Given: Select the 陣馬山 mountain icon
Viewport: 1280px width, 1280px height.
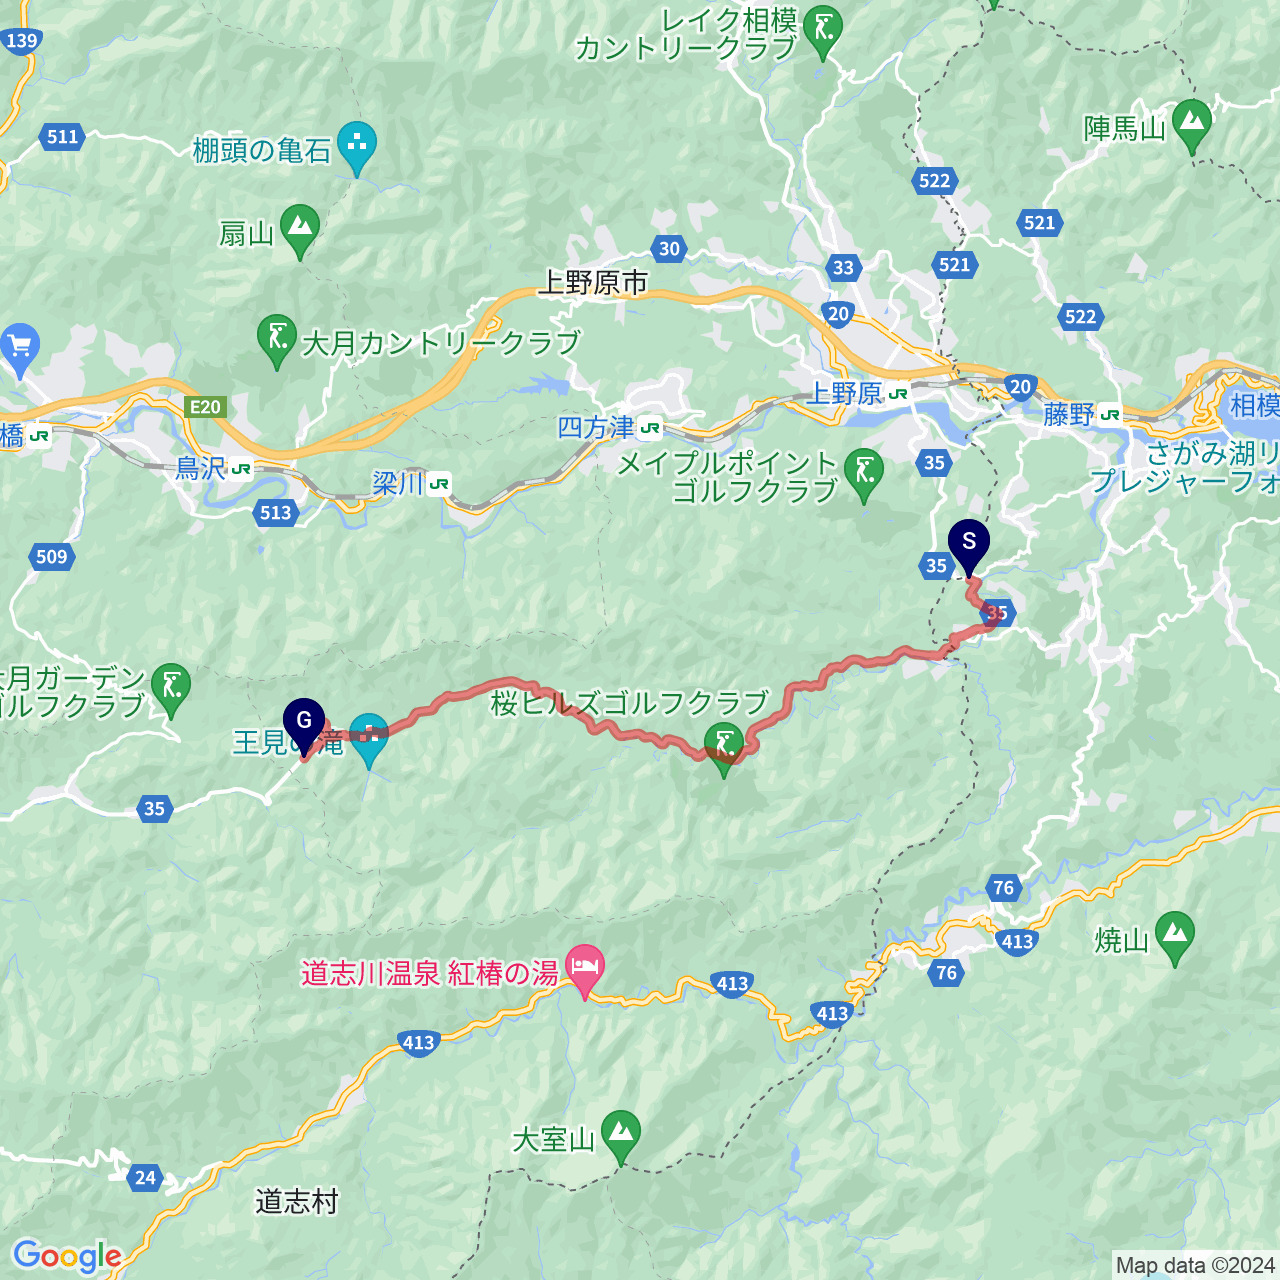Looking at the screenshot, I should [1190, 127].
